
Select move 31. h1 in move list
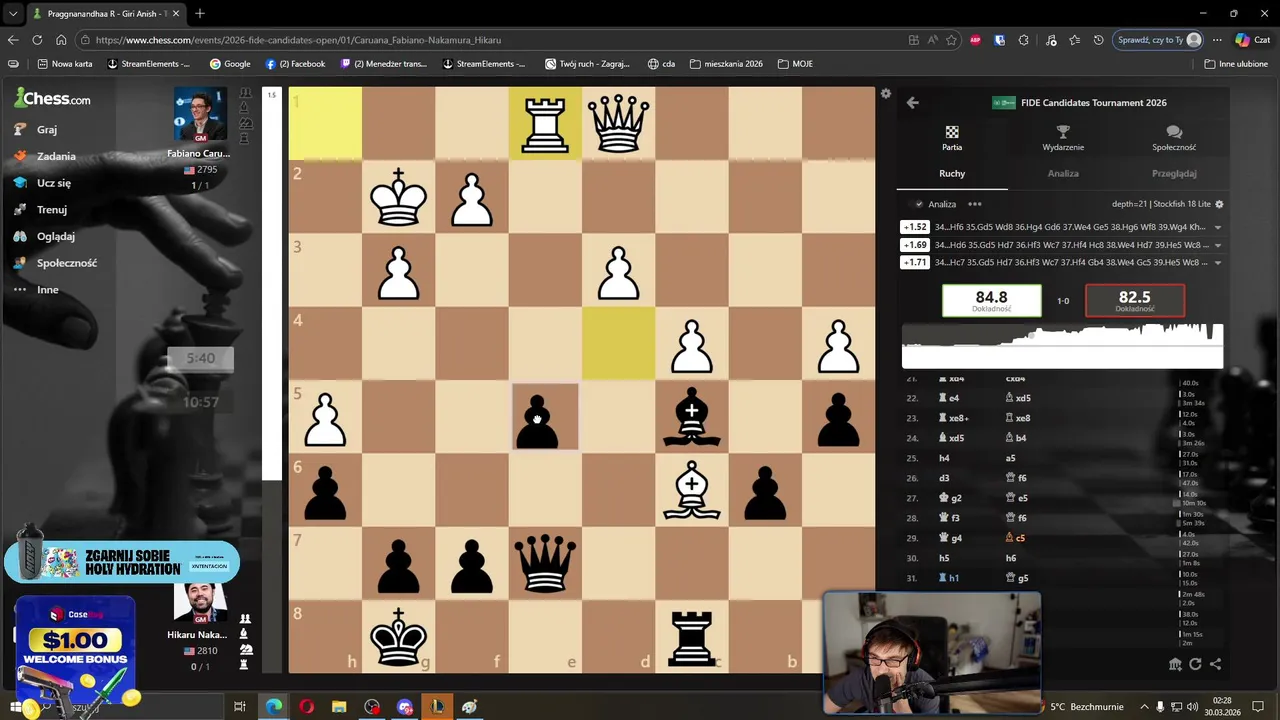point(949,578)
